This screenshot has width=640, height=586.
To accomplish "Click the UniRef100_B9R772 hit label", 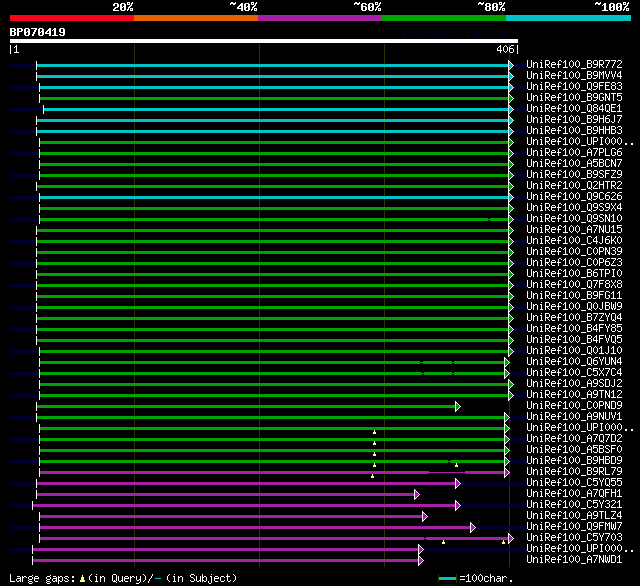I will (x=574, y=64).
